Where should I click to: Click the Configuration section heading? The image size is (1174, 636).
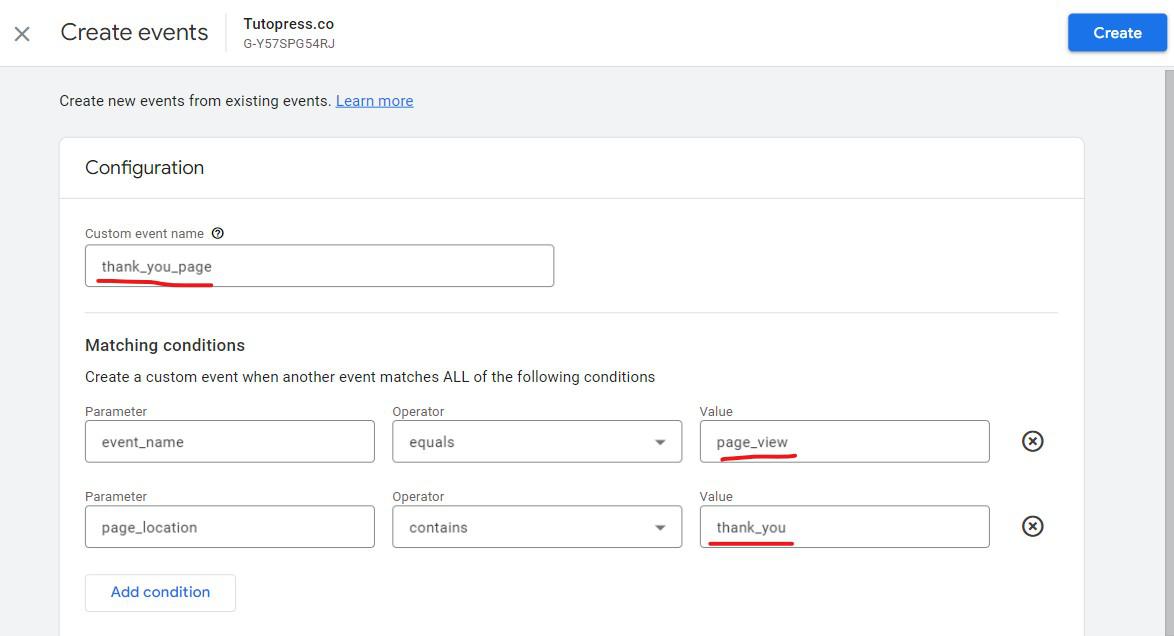pos(144,167)
